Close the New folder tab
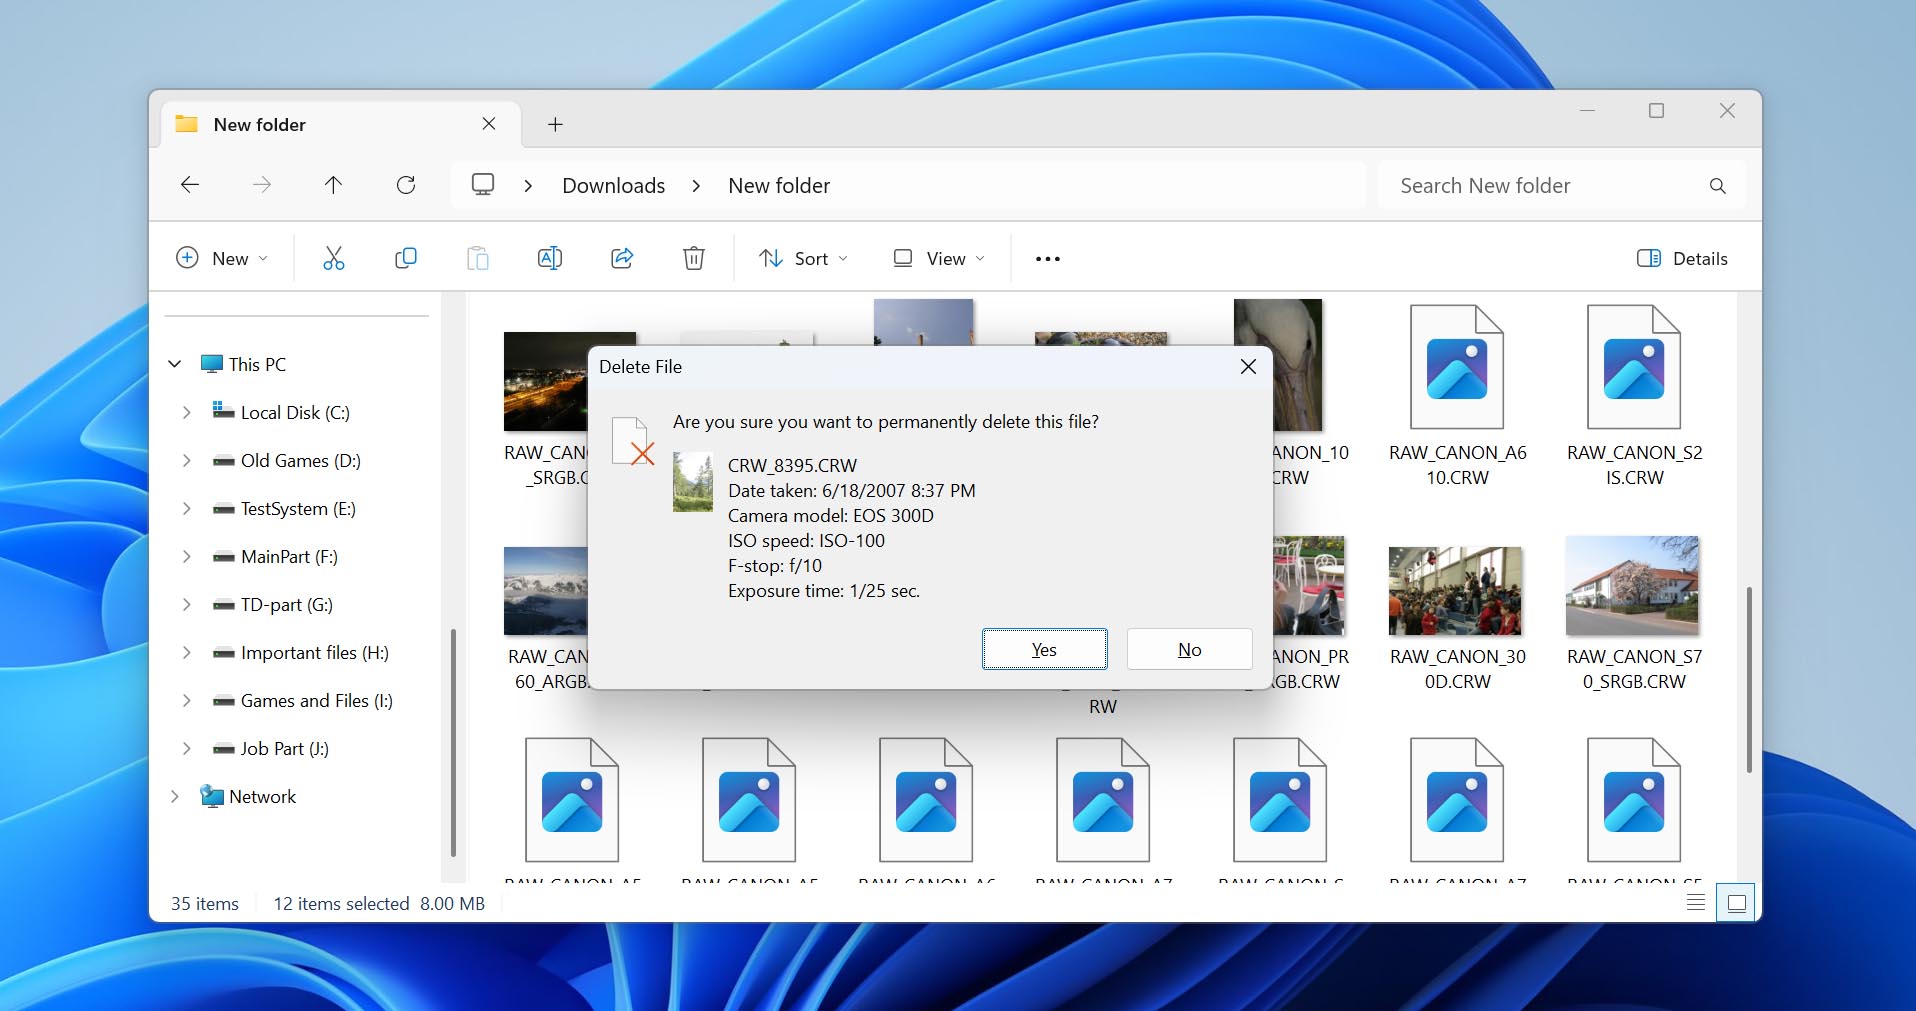Screen dimensions: 1916x1011 489,124
